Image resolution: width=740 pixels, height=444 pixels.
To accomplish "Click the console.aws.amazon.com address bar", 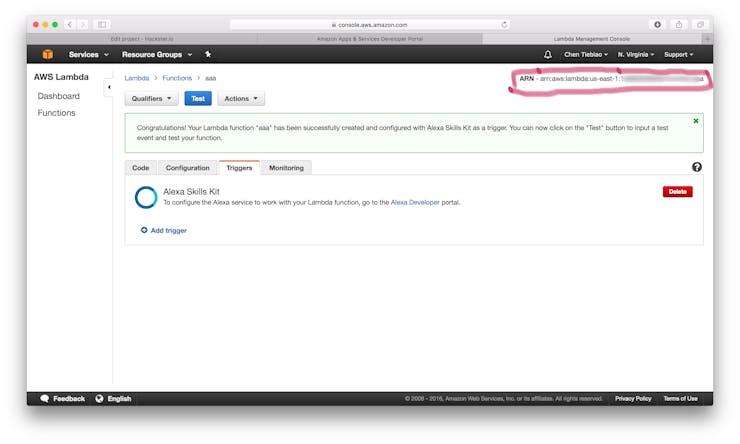I will point(370,25).
